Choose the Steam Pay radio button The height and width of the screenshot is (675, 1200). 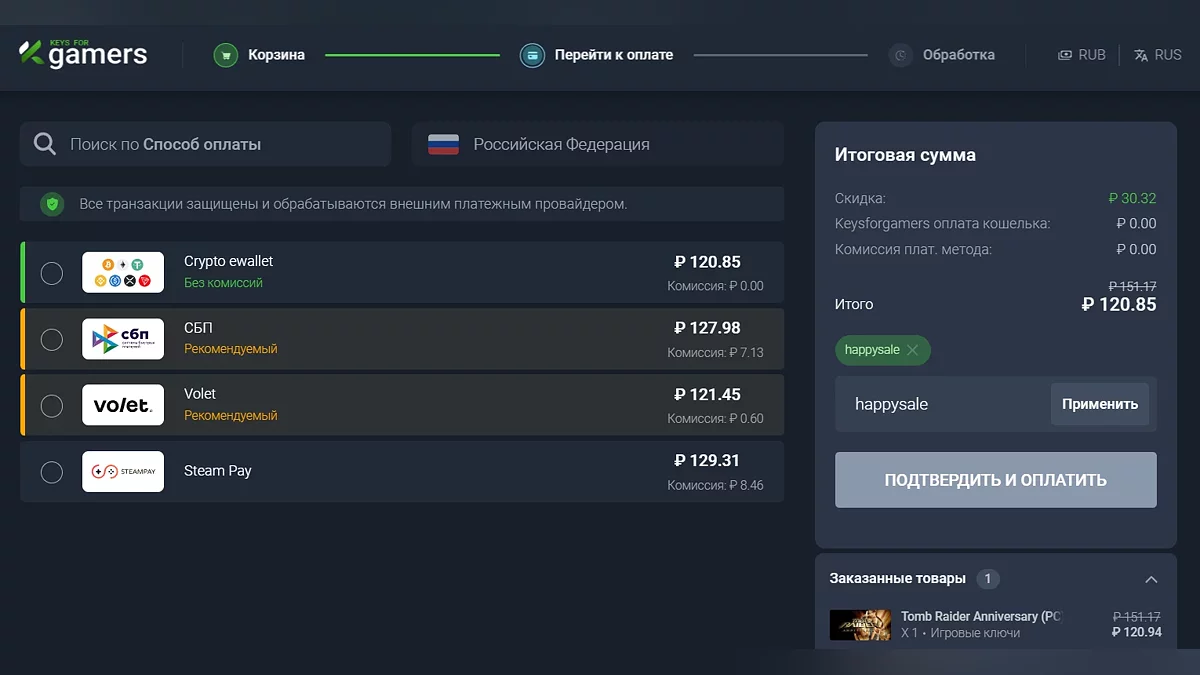click(x=52, y=472)
